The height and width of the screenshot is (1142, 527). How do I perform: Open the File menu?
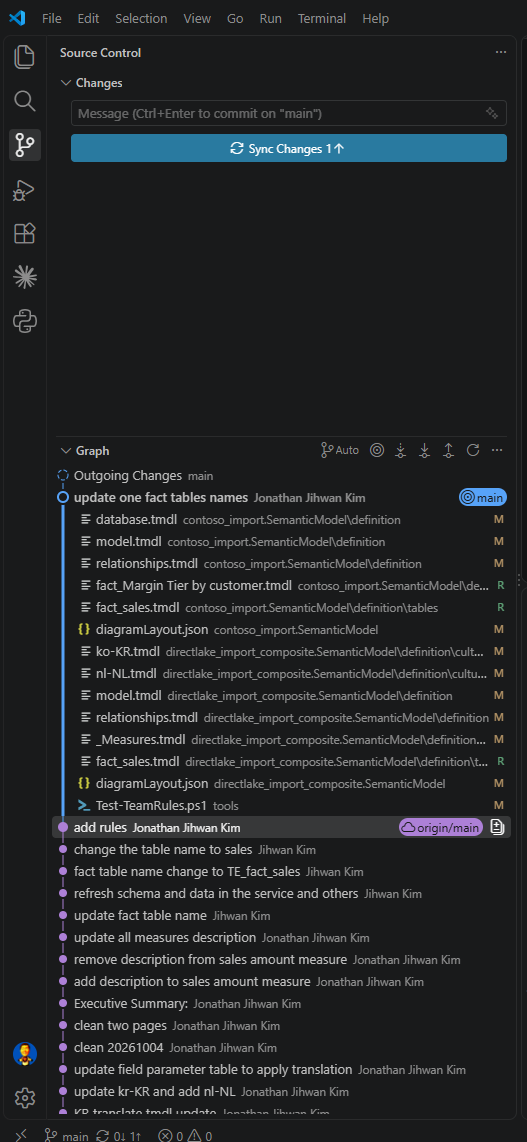coord(52,18)
